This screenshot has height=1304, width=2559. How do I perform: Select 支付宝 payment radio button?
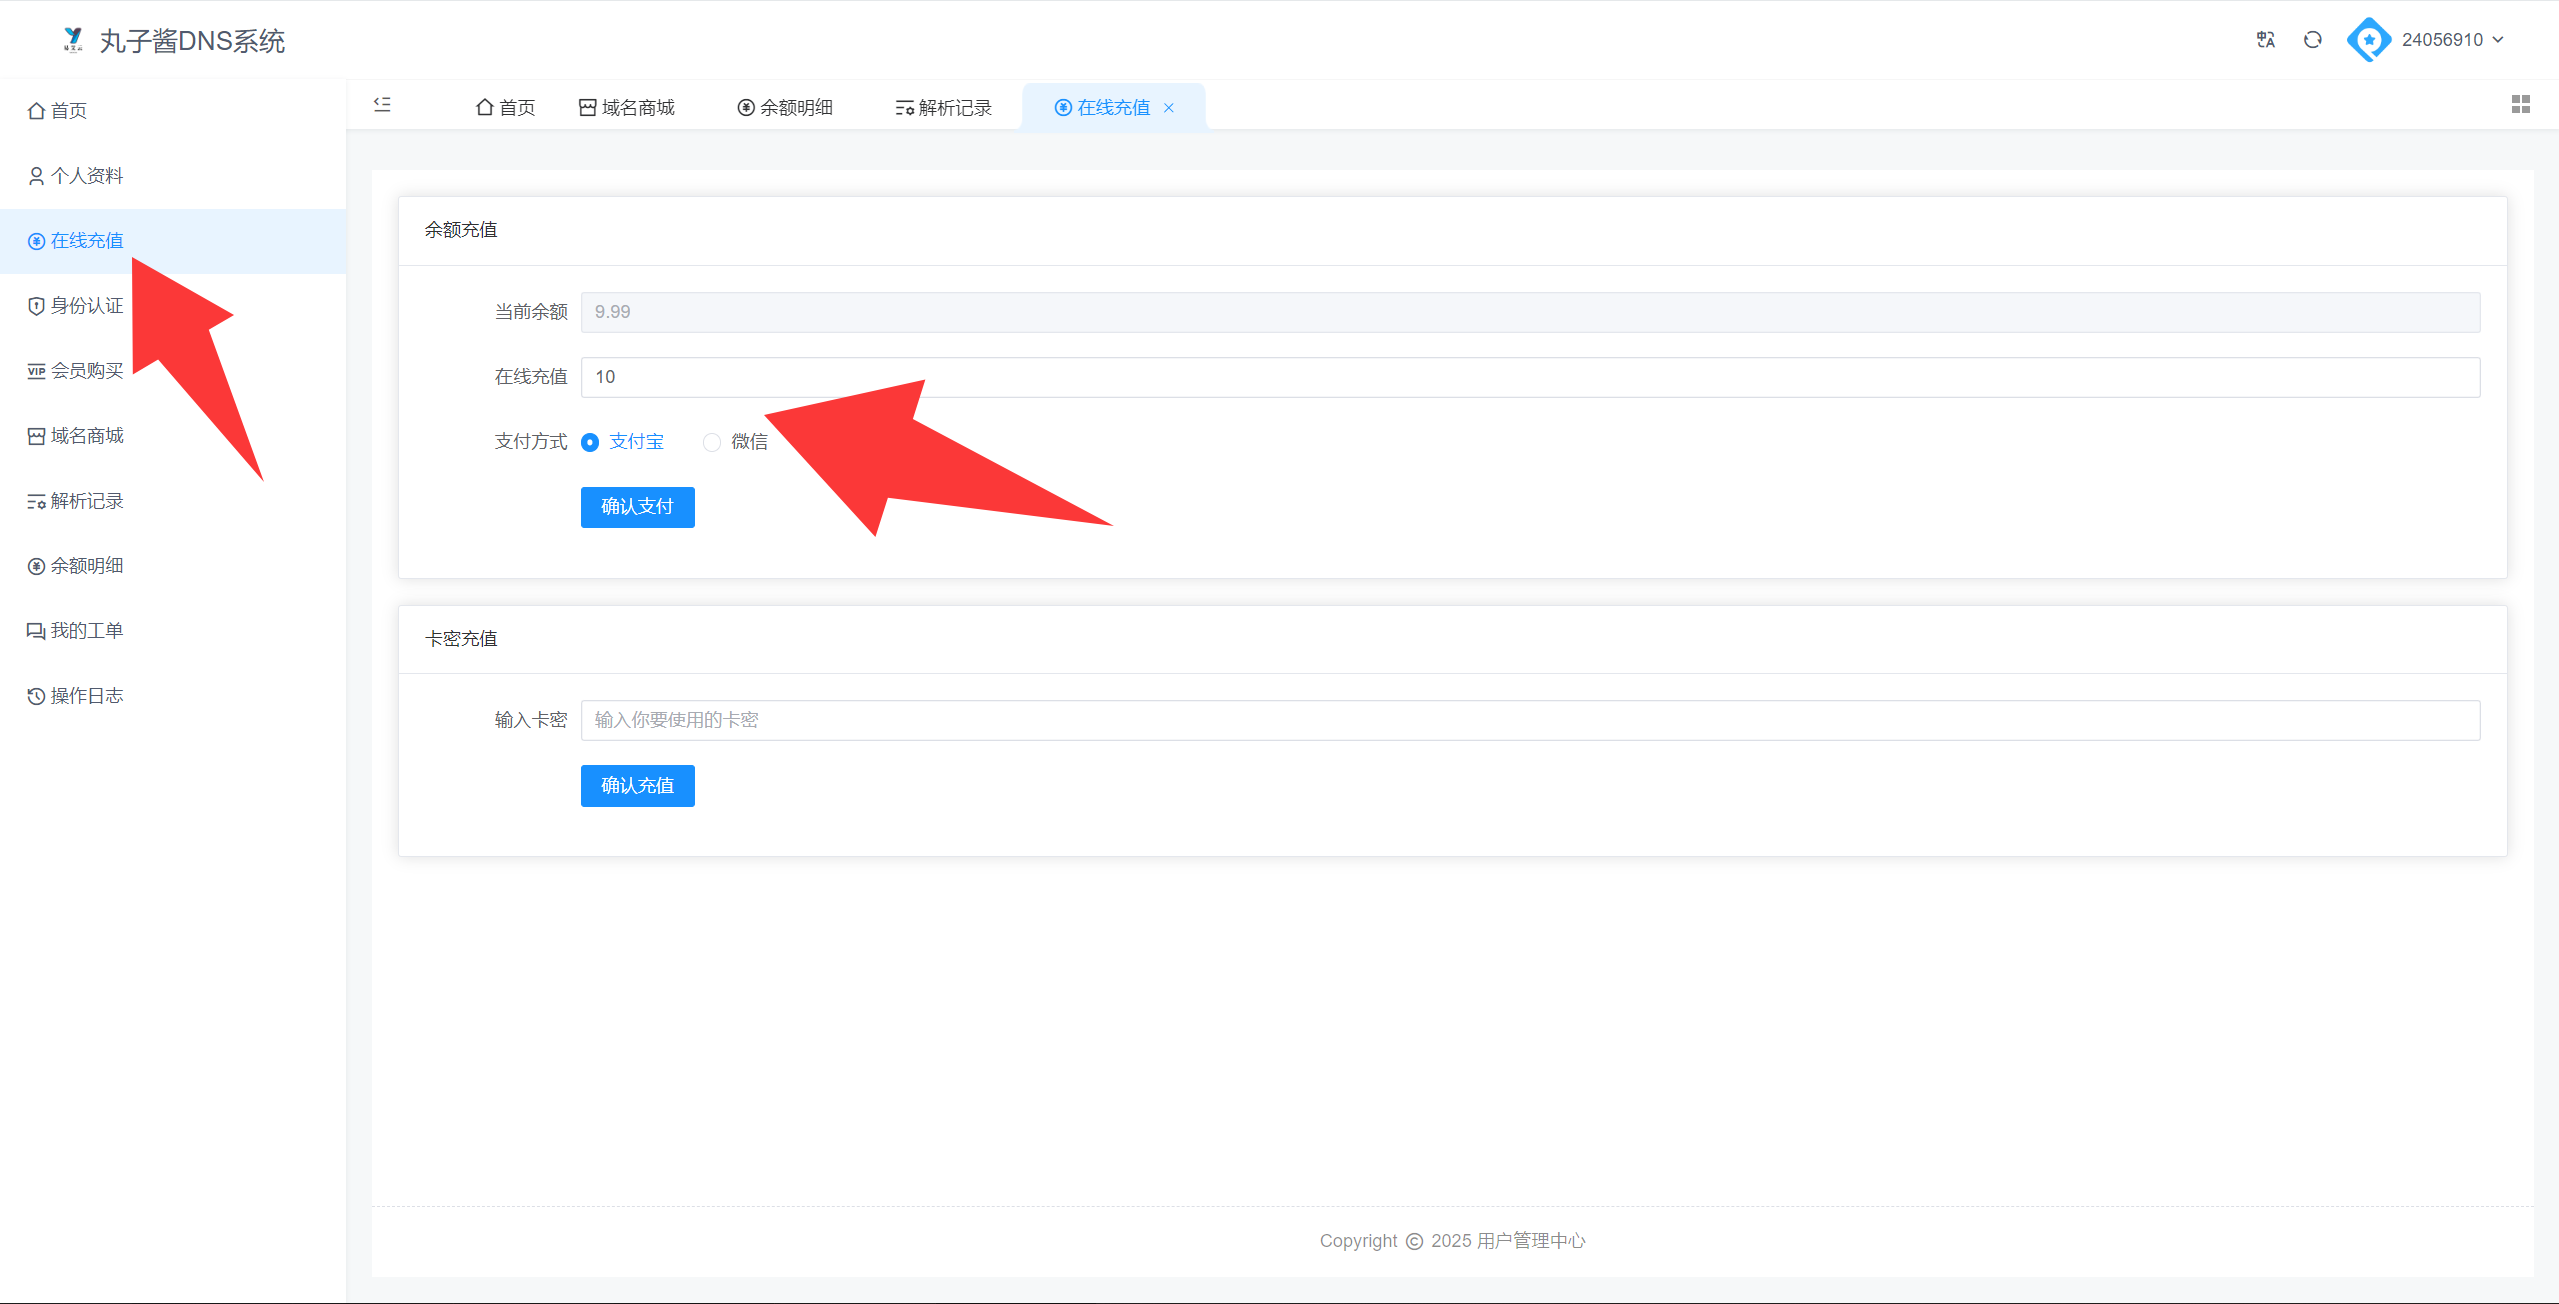(x=590, y=443)
